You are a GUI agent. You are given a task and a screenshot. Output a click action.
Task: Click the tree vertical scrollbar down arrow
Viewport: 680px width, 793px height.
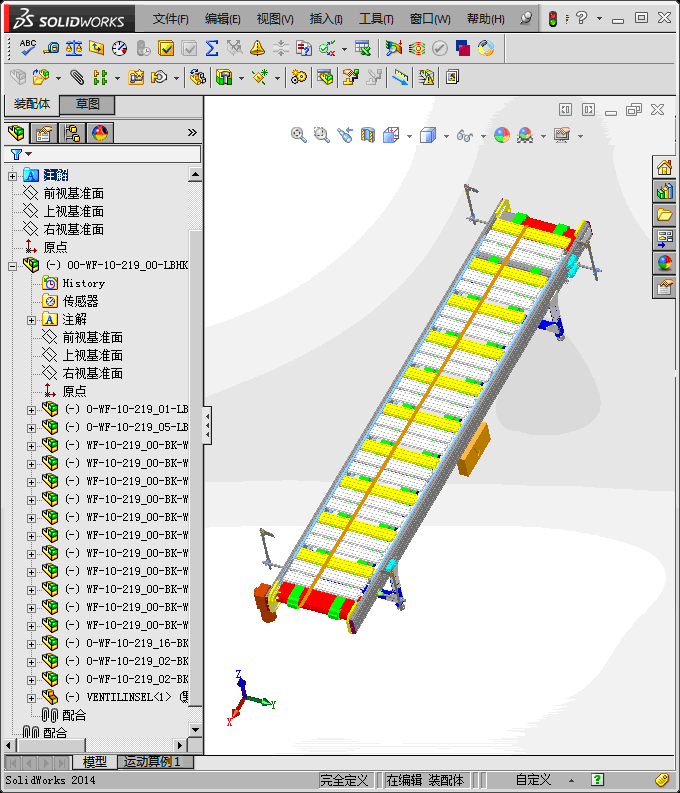pyautogui.click(x=195, y=729)
